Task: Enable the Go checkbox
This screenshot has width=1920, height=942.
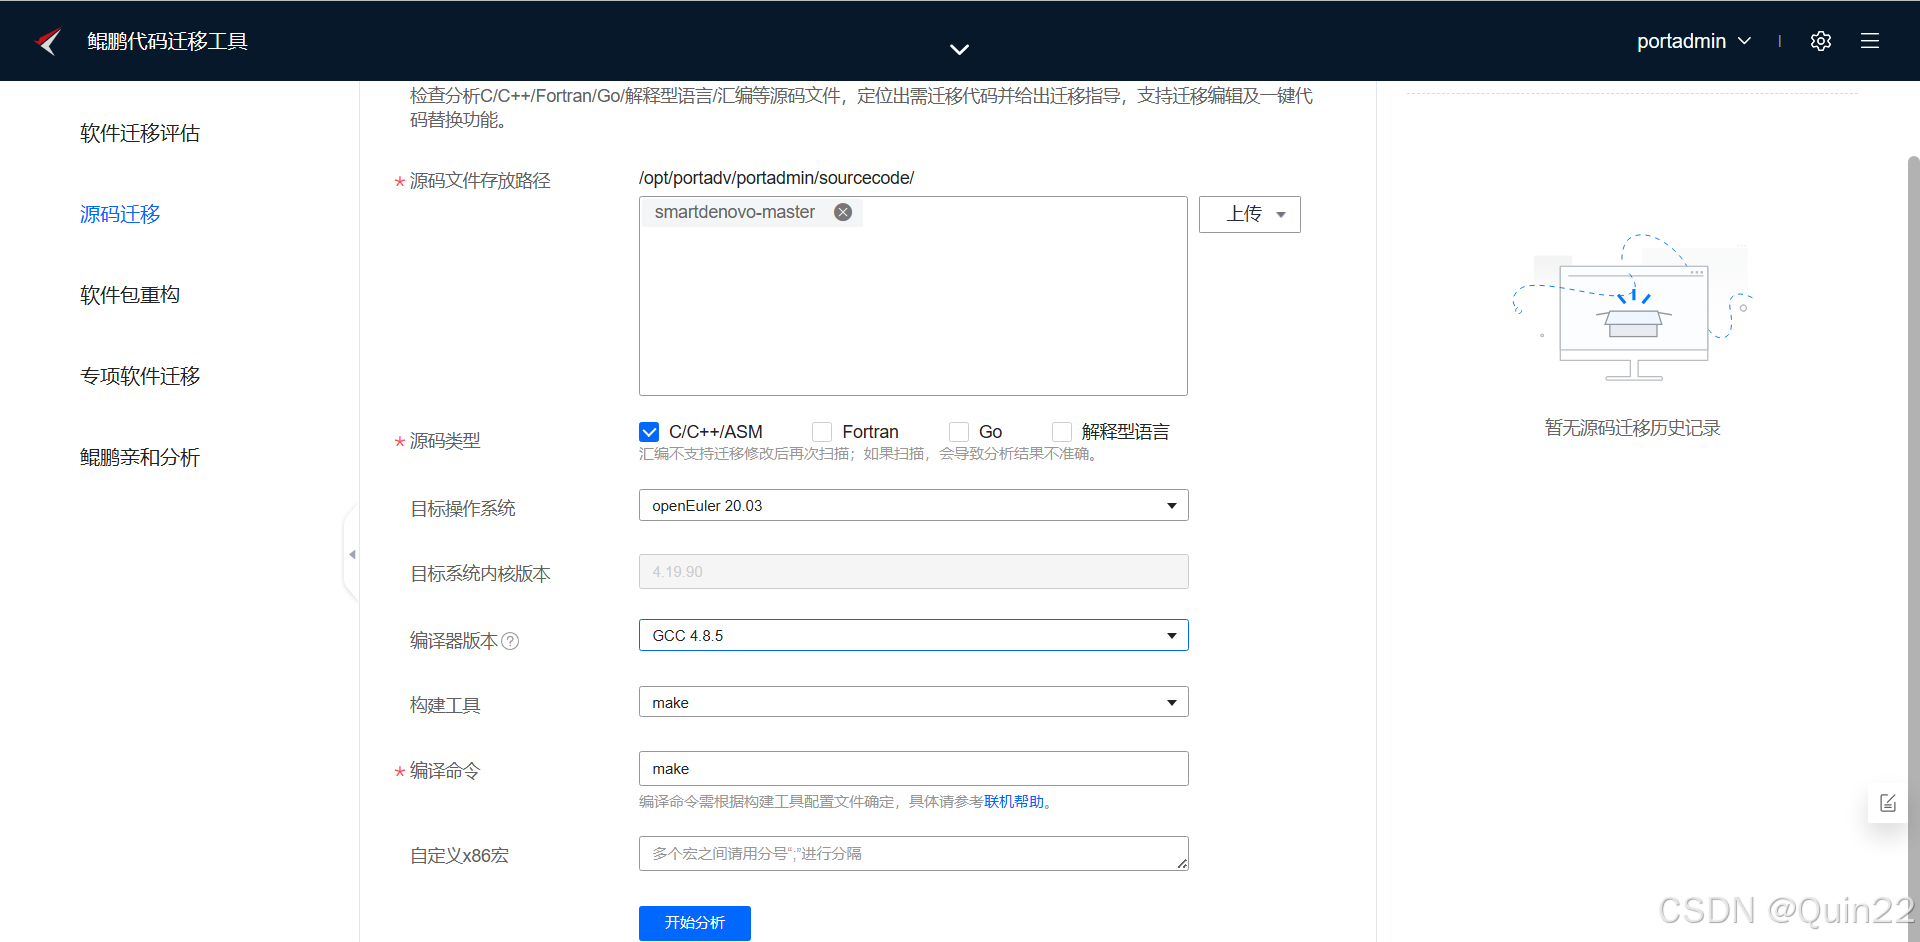Action: 959,432
